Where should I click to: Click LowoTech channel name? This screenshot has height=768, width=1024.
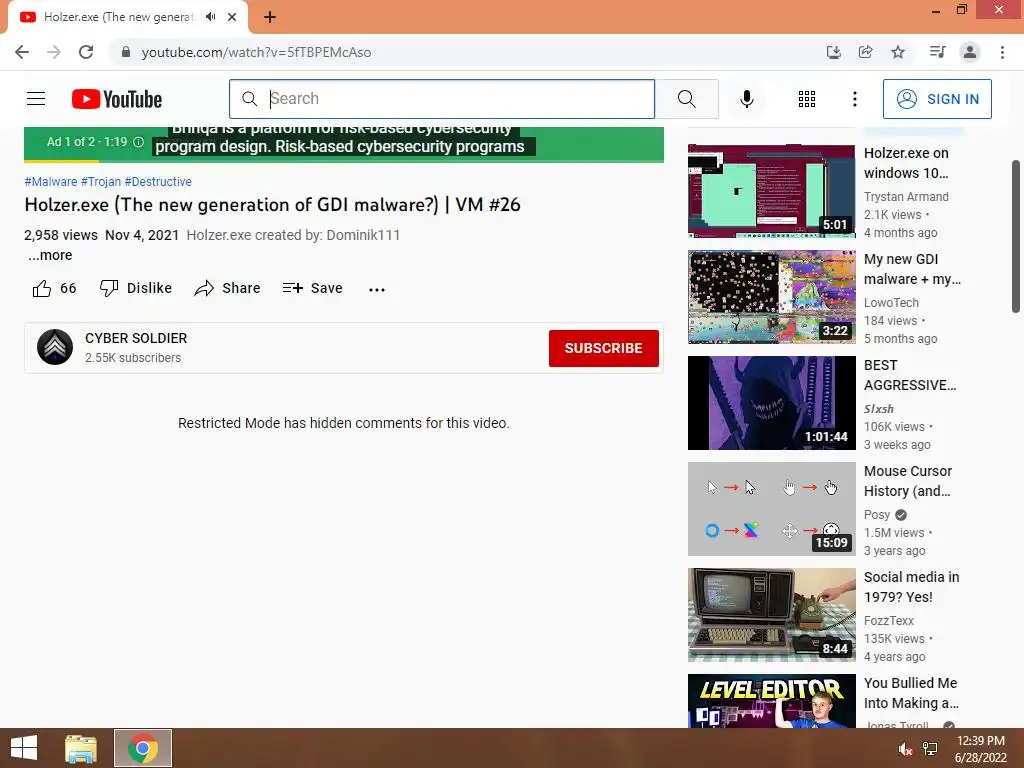[x=891, y=302]
